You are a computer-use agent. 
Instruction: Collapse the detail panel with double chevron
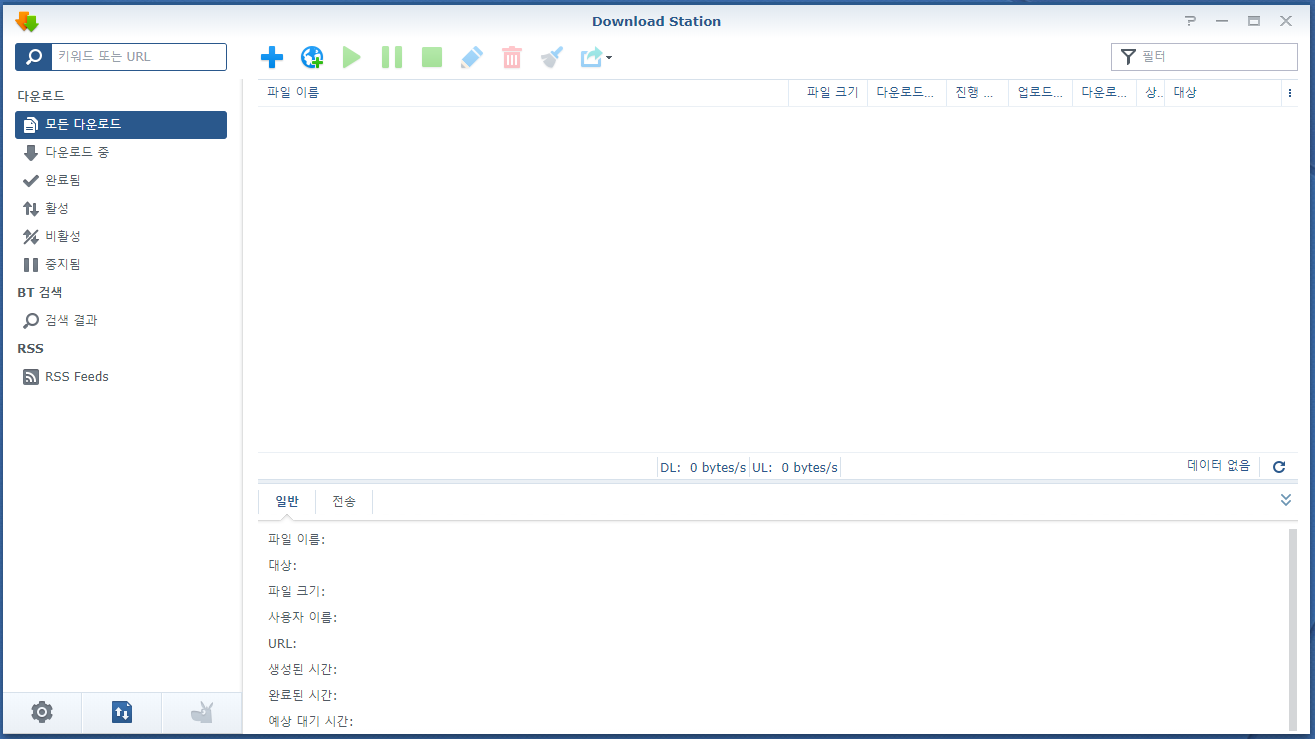click(x=1286, y=499)
